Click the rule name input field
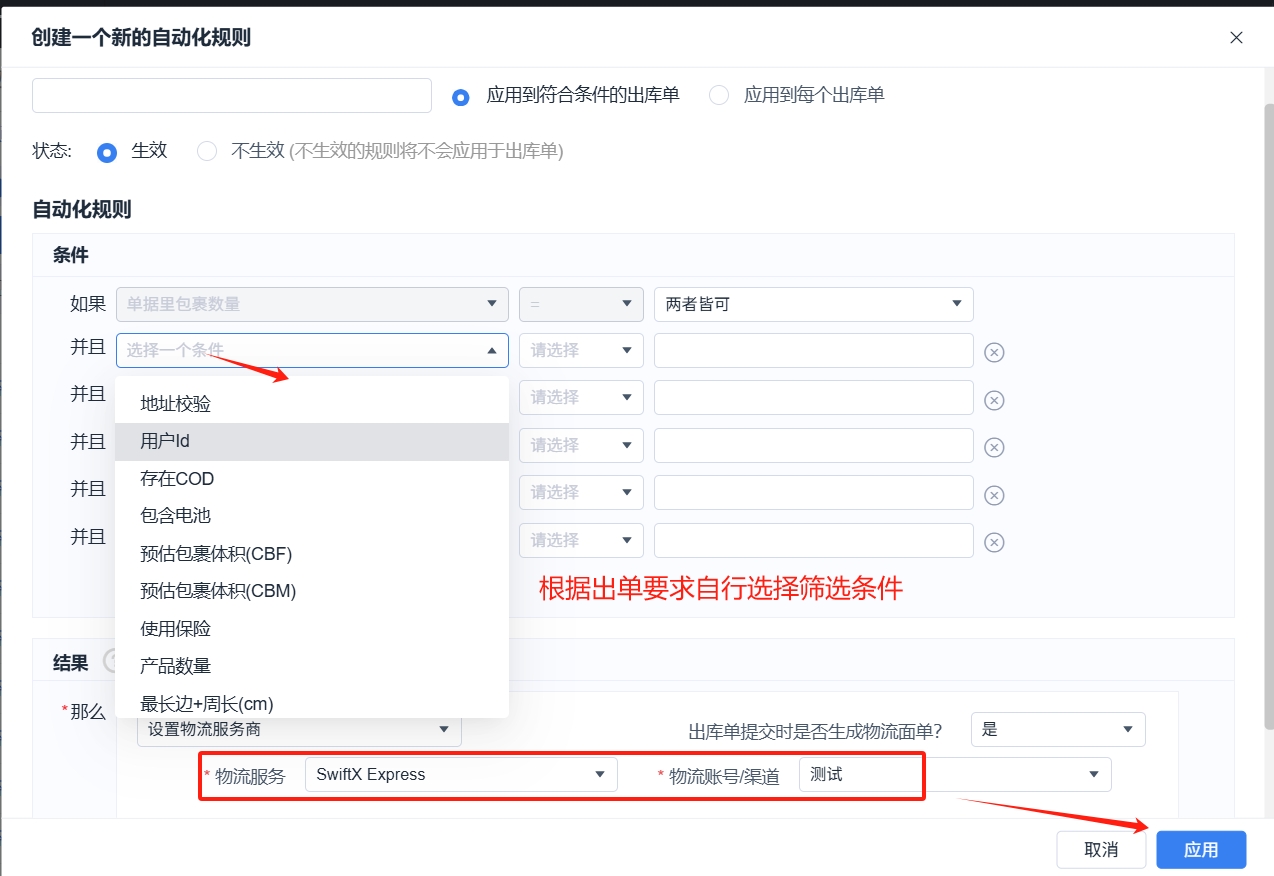1274x876 pixels. tap(232, 96)
